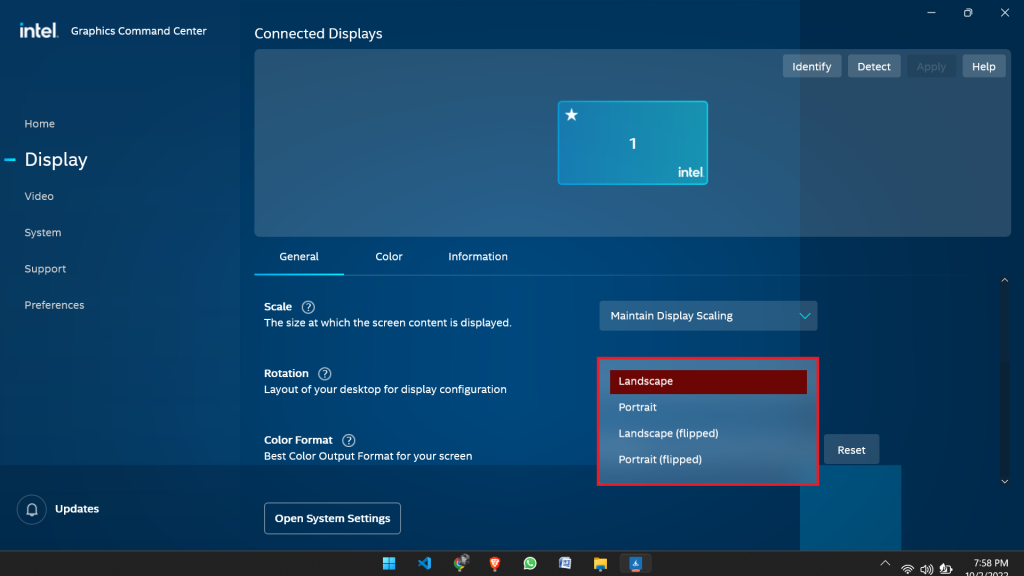Click the Updates bell icon

[31, 509]
